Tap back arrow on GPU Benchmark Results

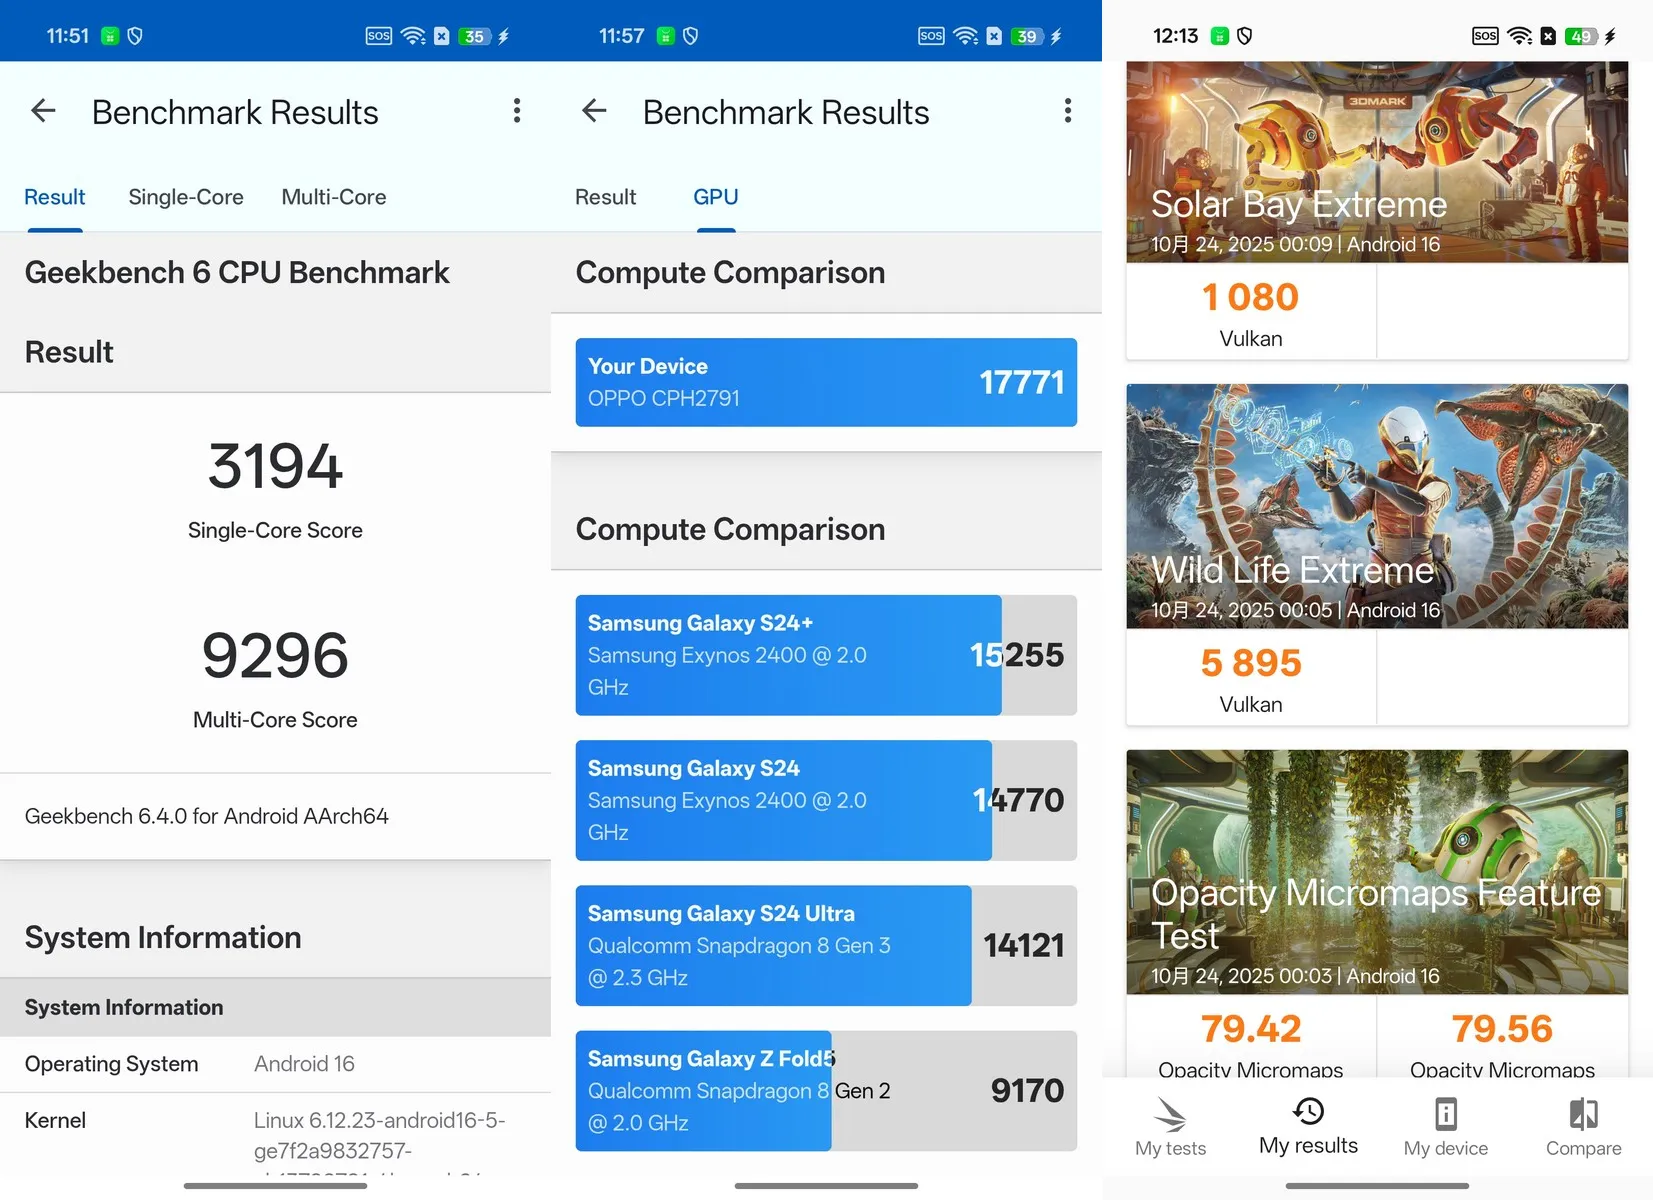pos(594,111)
